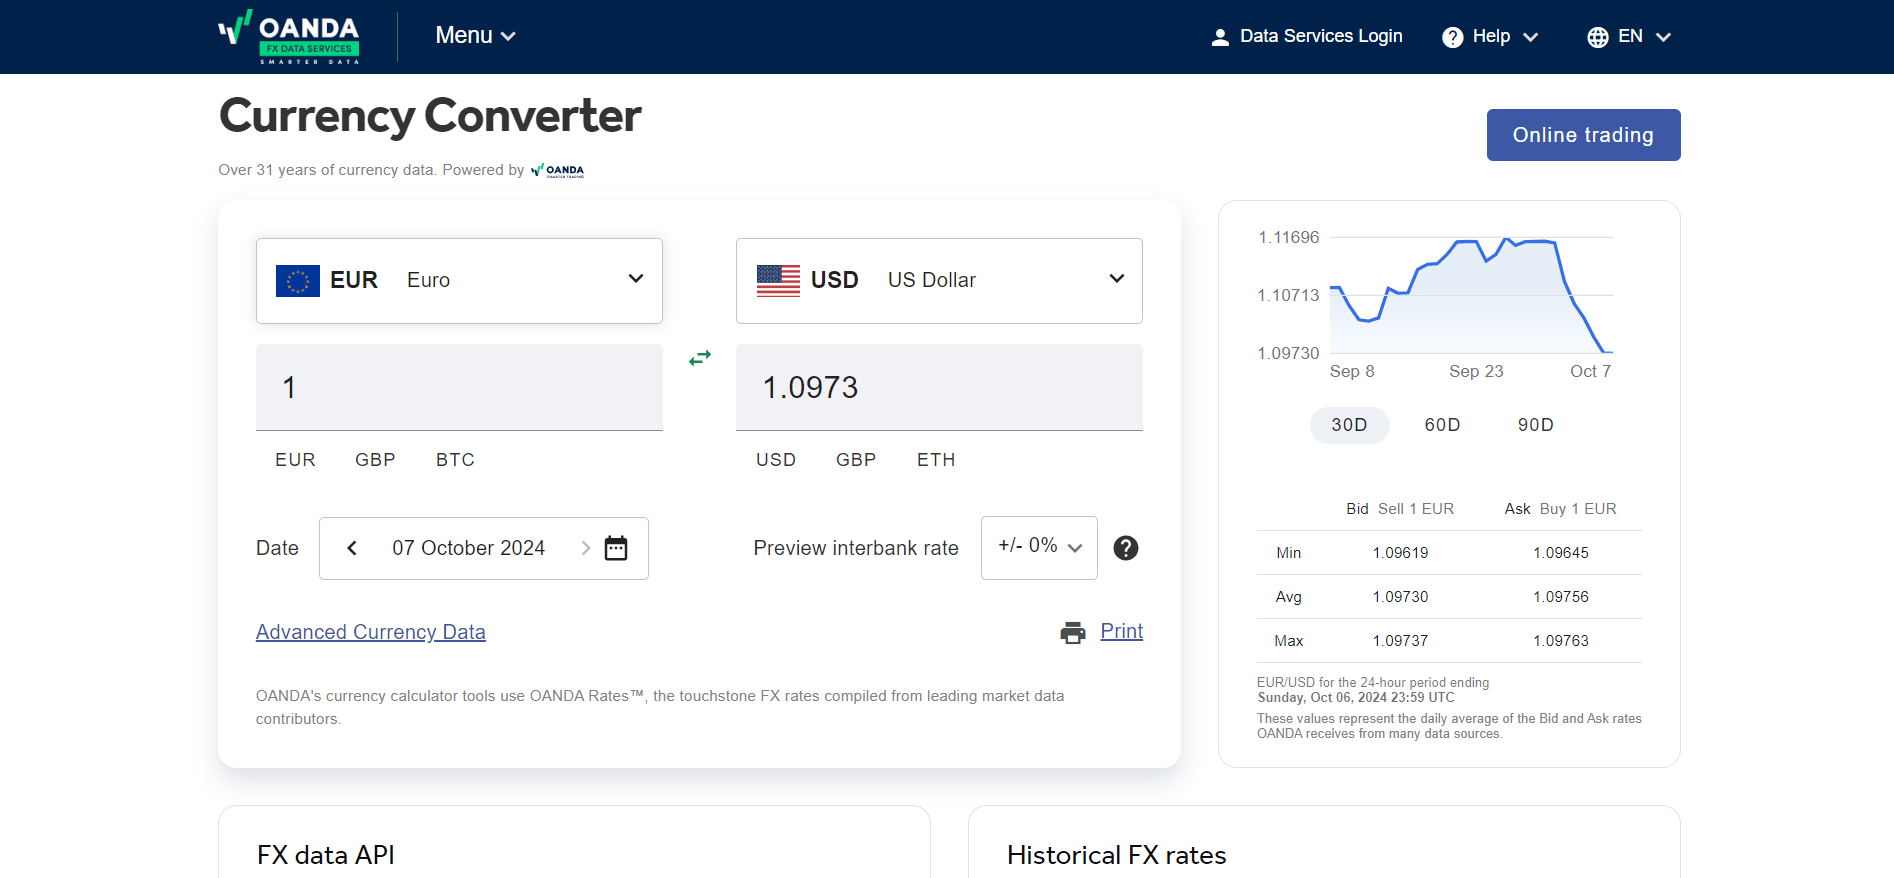Click the Ask Buy 1 EUR column header
The image size is (1894, 878).
pyautogui.click(x=1560, y=509)
